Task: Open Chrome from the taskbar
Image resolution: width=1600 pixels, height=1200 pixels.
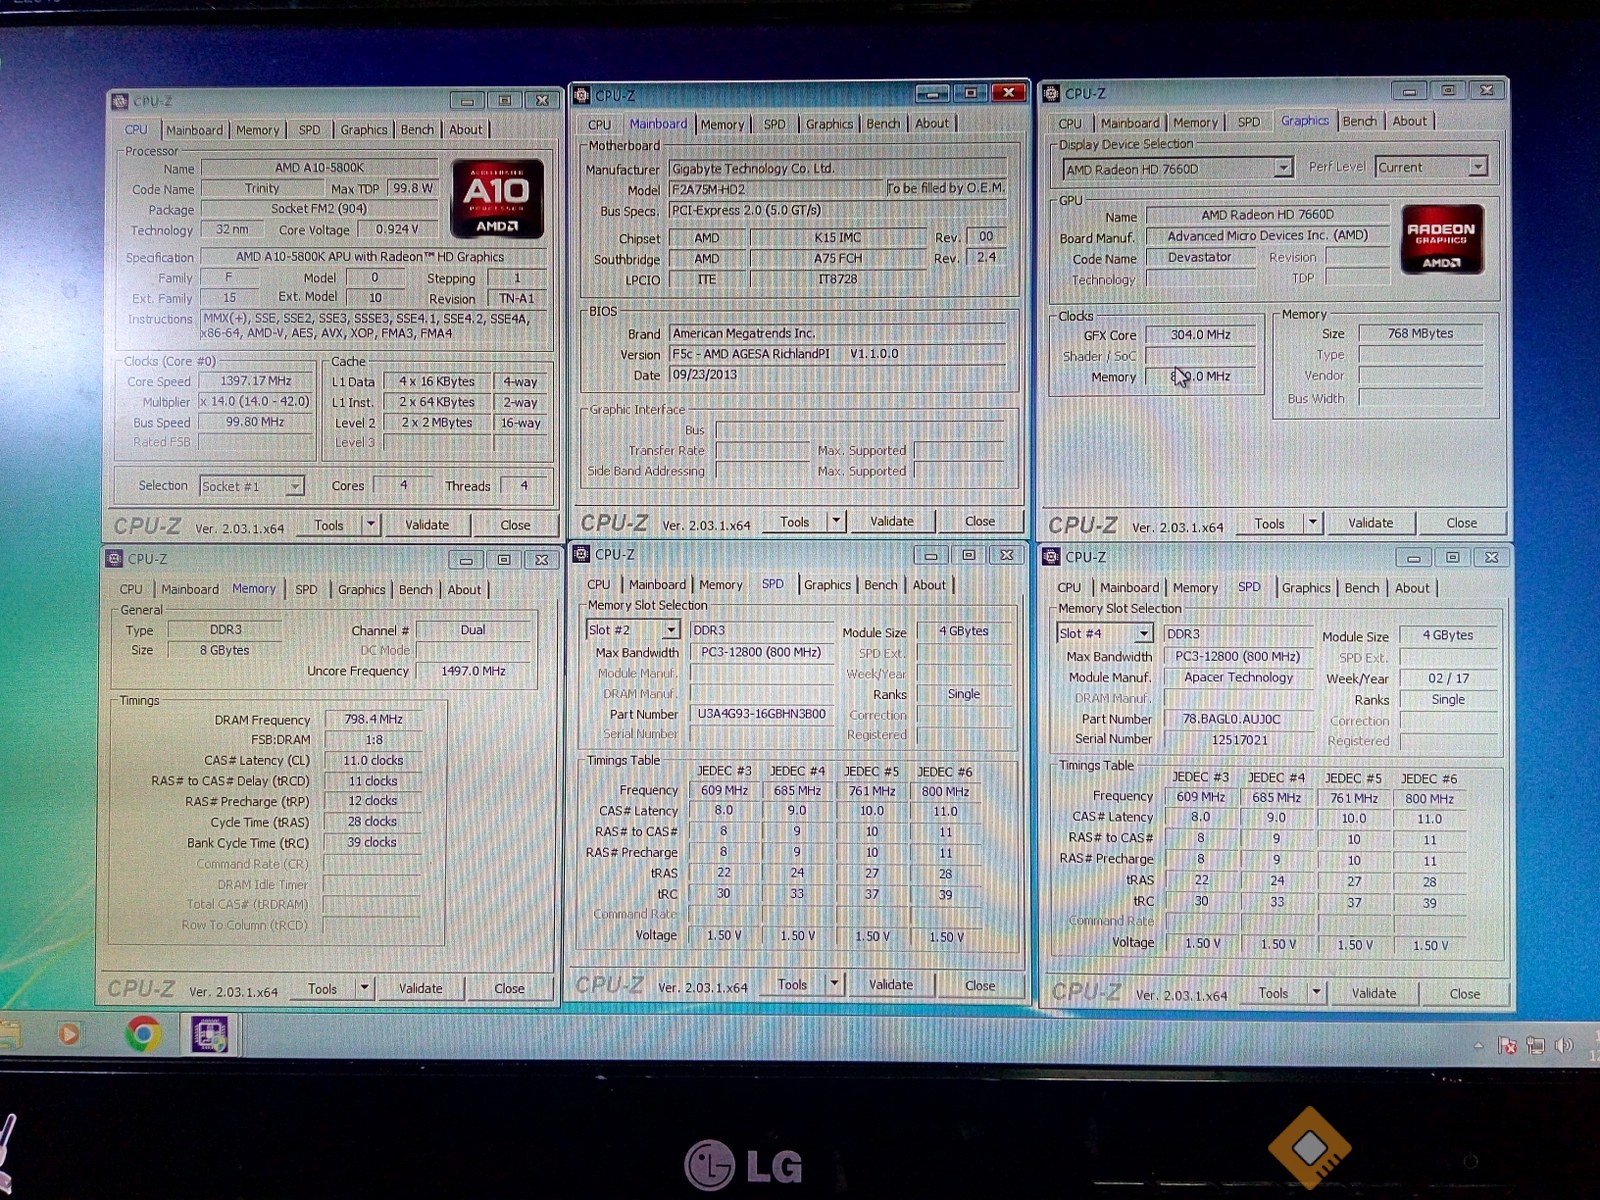Action: pyautogui.click(x=143, y=1033)
